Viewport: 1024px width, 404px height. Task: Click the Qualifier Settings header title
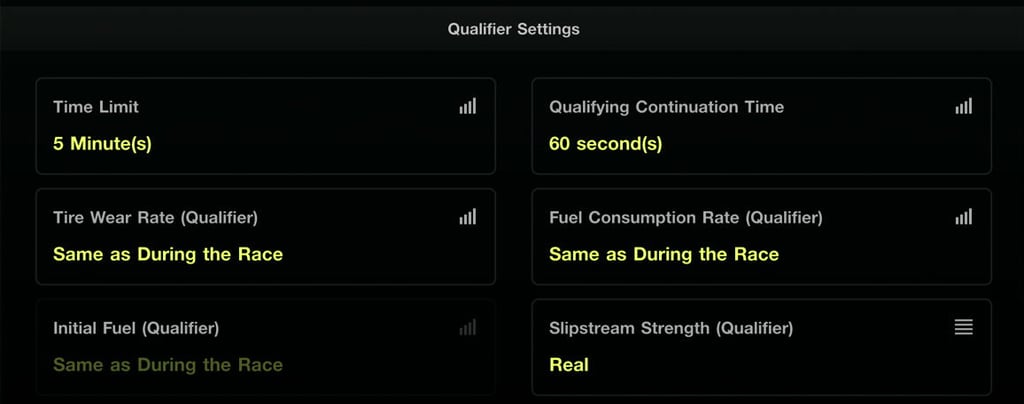pos(513,29)
